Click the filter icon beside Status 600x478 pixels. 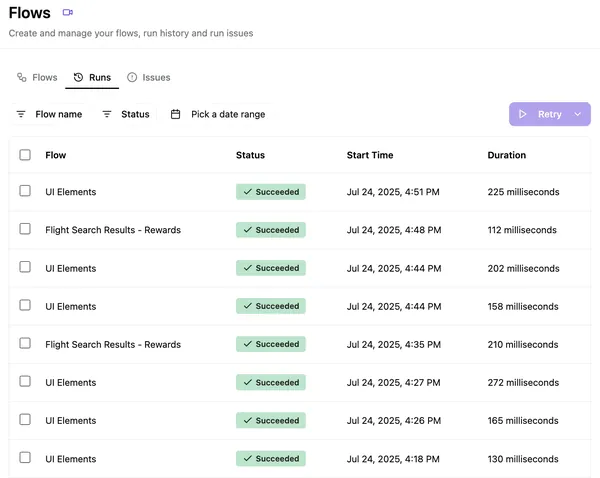point(107,114)
